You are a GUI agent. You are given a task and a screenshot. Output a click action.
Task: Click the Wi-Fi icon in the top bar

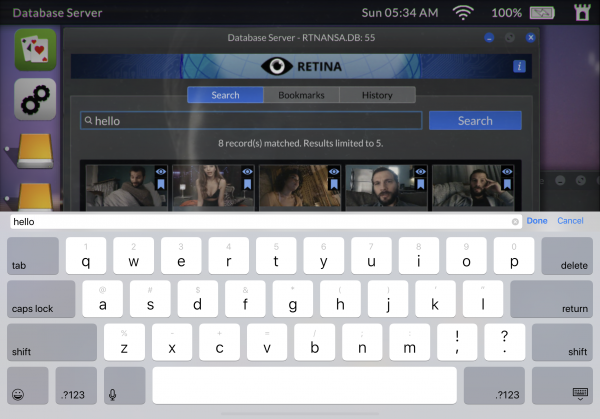click(x=463, y=13)
